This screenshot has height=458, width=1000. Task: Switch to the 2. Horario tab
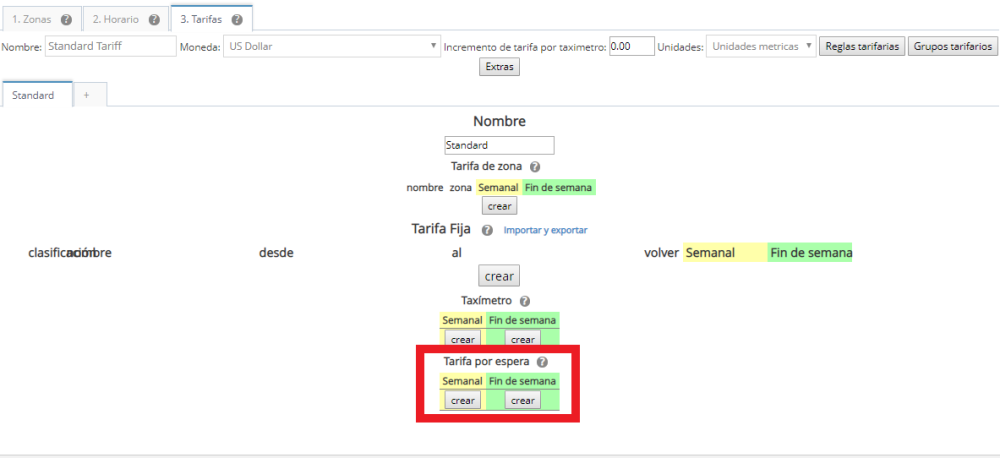point(115,19)
